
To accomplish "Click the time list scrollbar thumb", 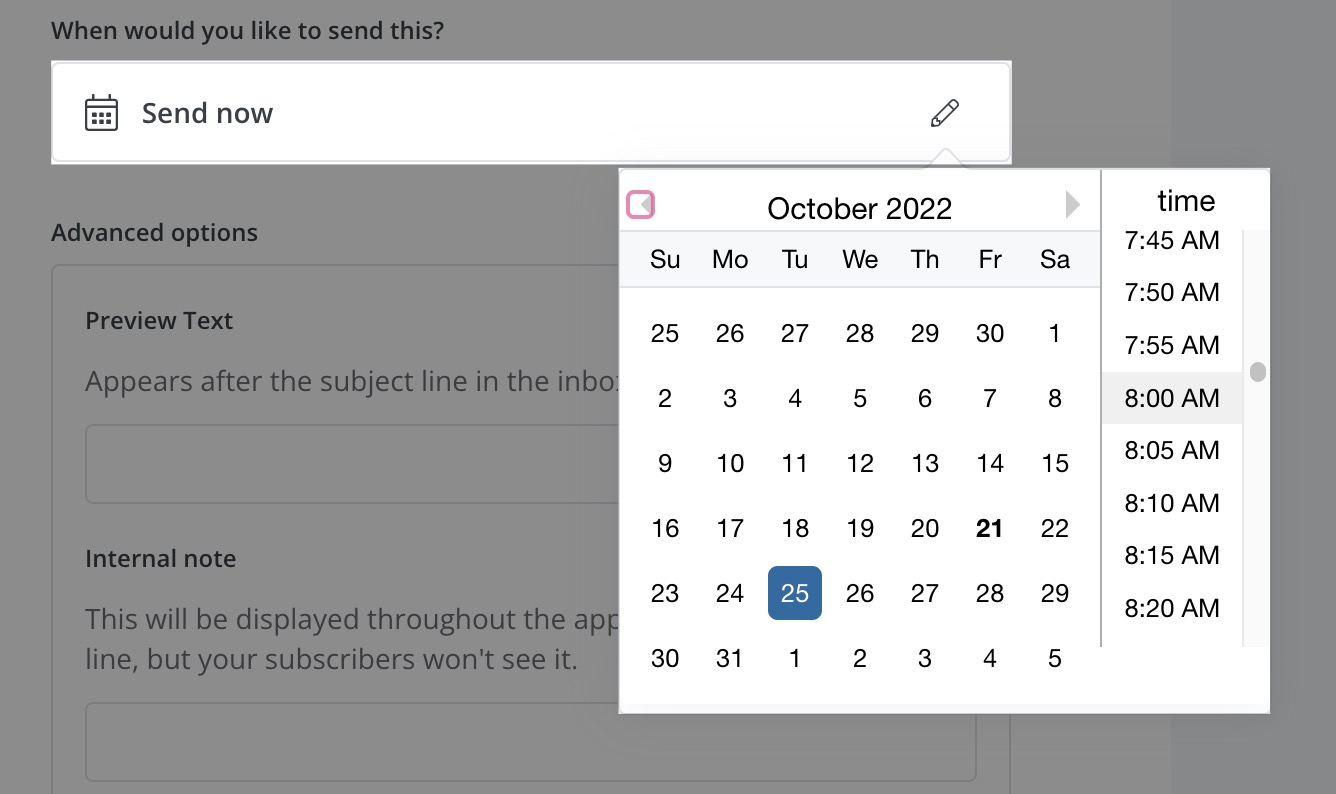I will [x=1258, y=372].
